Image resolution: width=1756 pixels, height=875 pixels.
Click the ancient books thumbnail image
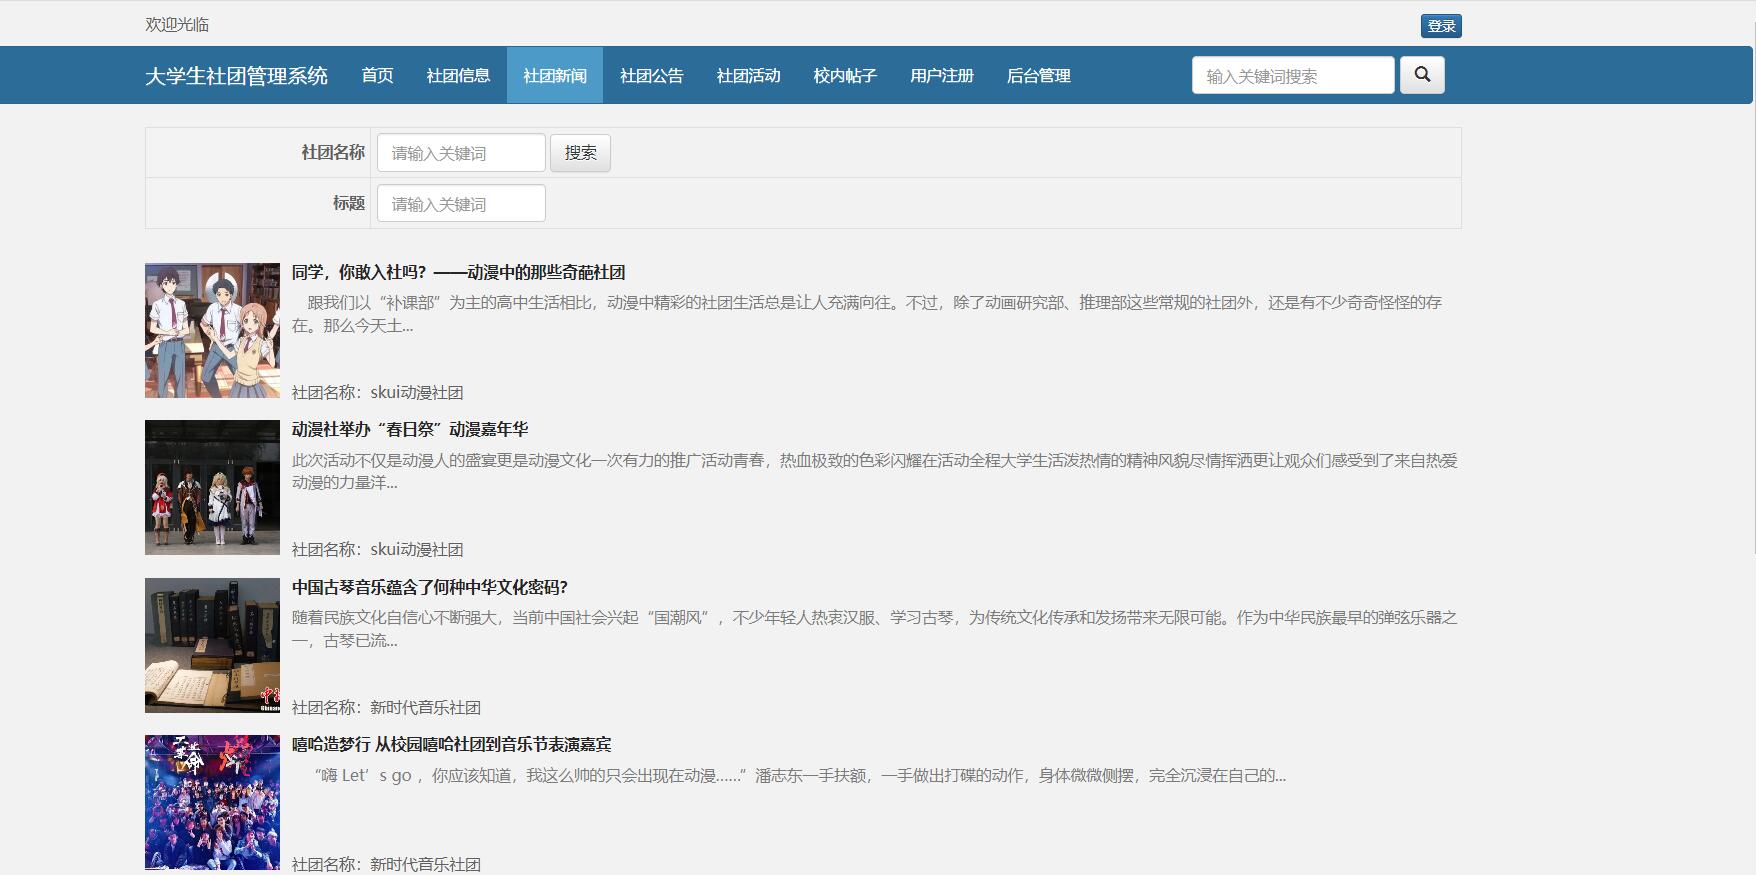coord(212,645)
